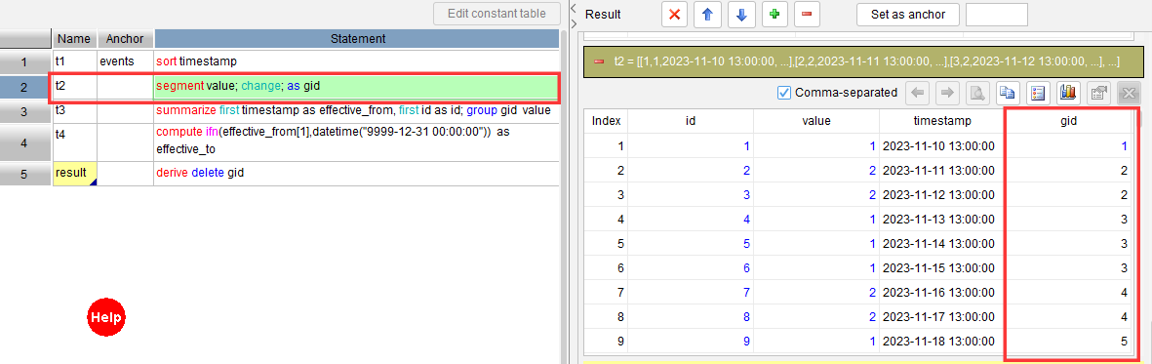
Task: Click the Set as anchor button
Action: (908, 14)
